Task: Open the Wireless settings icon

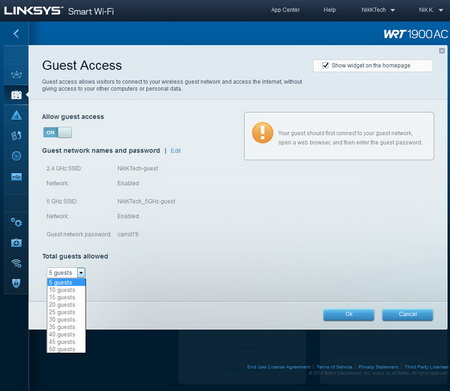Action: tap(16, 263)
